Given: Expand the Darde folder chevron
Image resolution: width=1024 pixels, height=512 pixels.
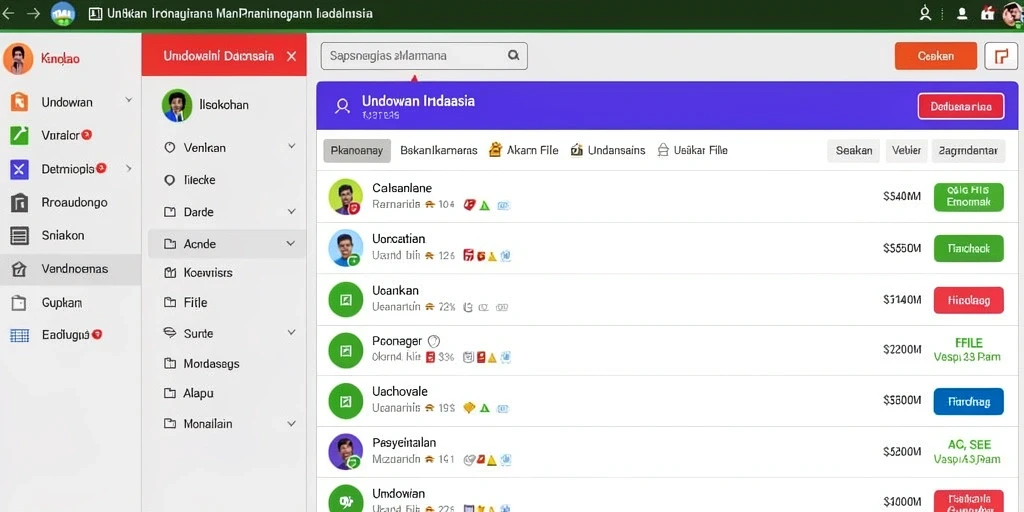Looking at the screenshot, I should (291, 212).
